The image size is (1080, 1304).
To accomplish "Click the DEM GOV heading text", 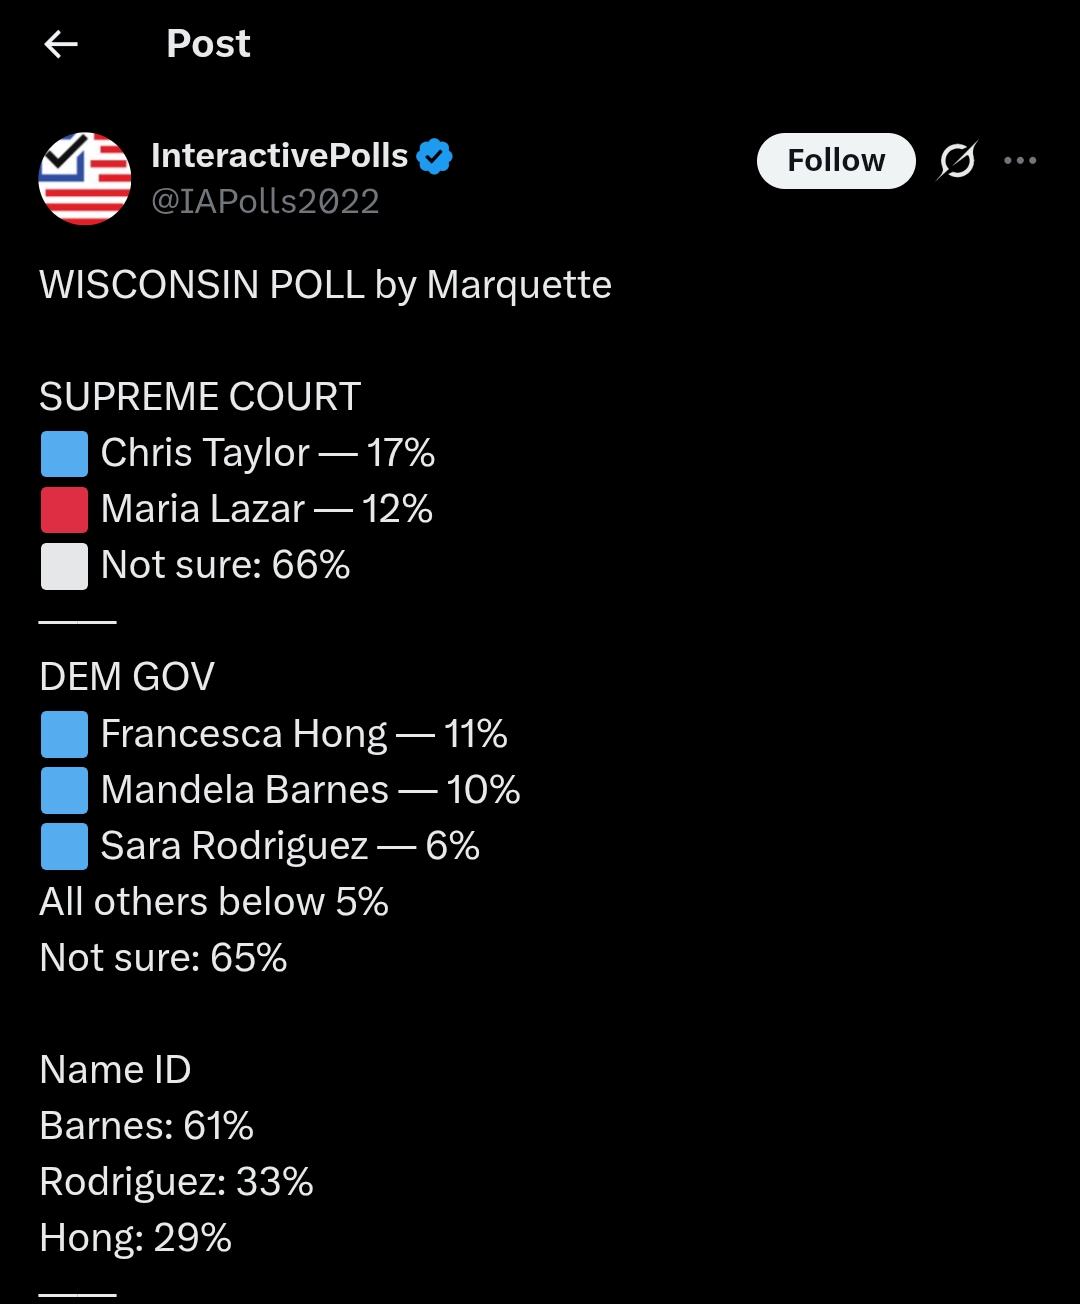I will click(127, 677).
